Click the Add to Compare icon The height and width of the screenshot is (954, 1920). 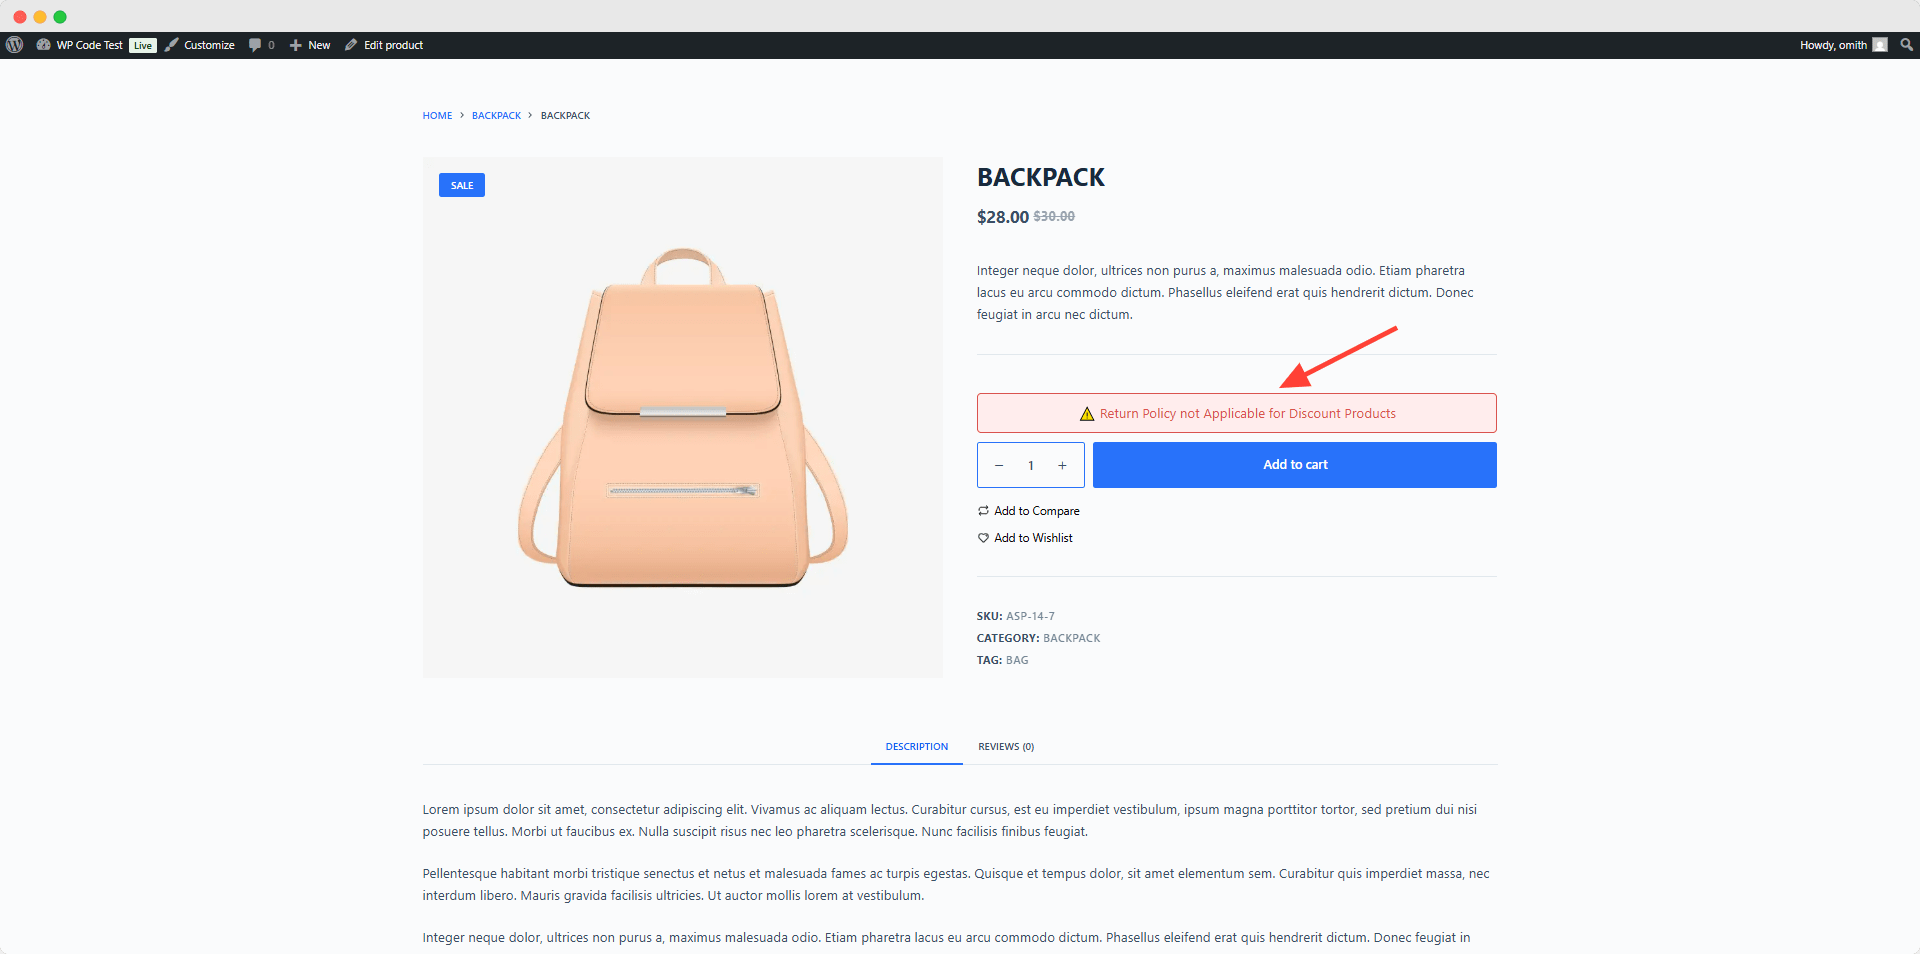[x=983, y=511]
